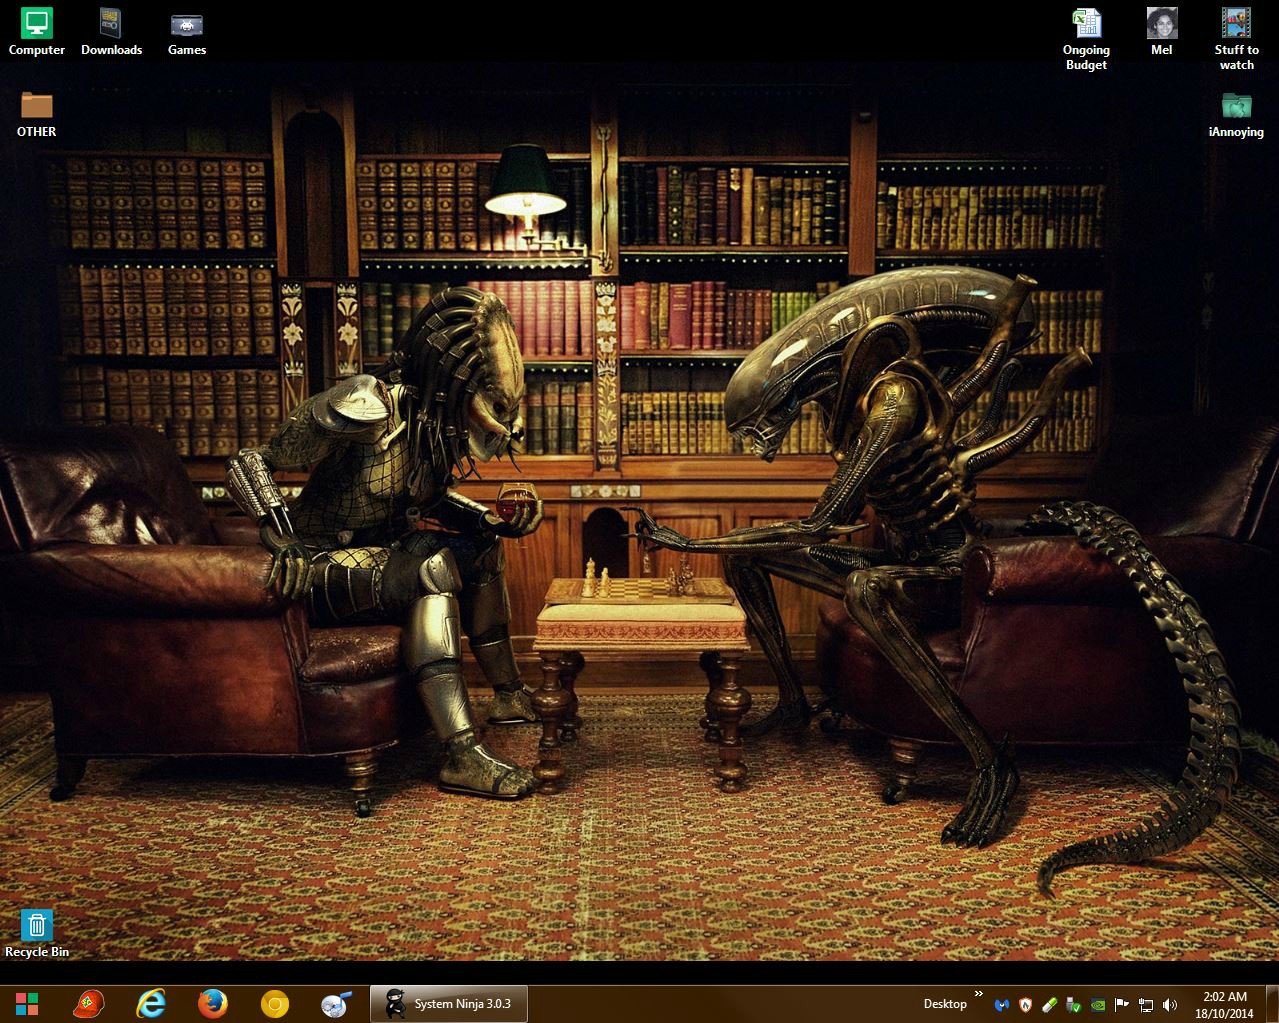Open the clock showing 2:02 AM
The height and width of the screenshot is (1023, 1279).
click(x=1224, y=1004)
